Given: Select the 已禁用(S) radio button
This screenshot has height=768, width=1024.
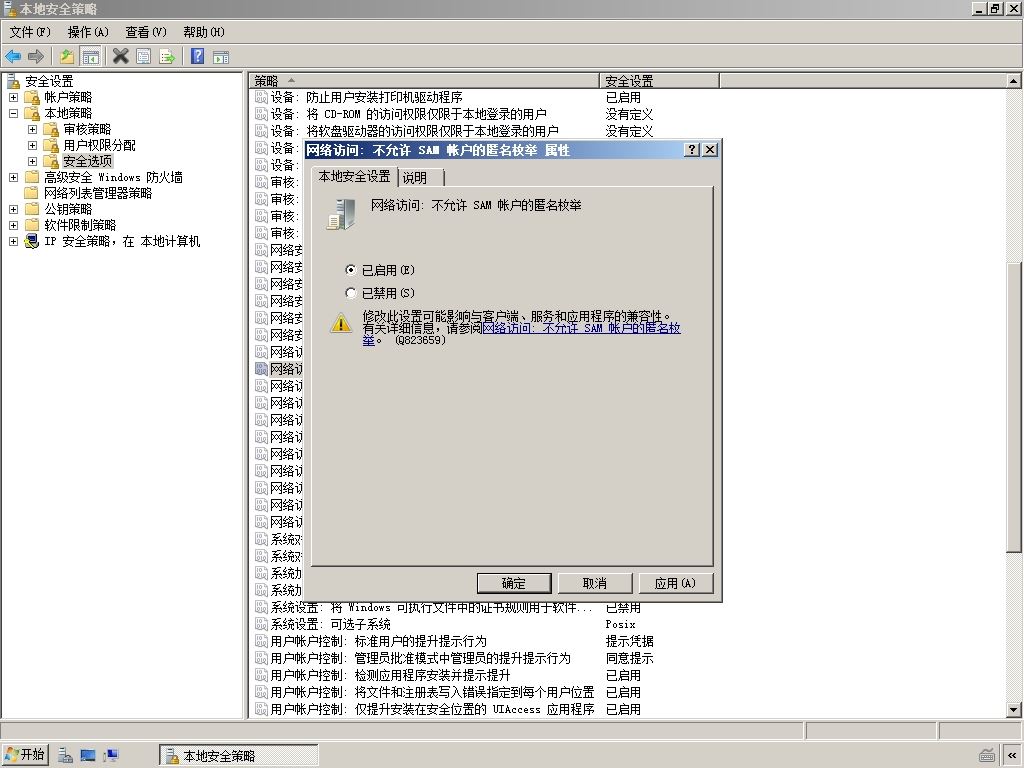Looking at the screenshot, I should click(351, 293).
